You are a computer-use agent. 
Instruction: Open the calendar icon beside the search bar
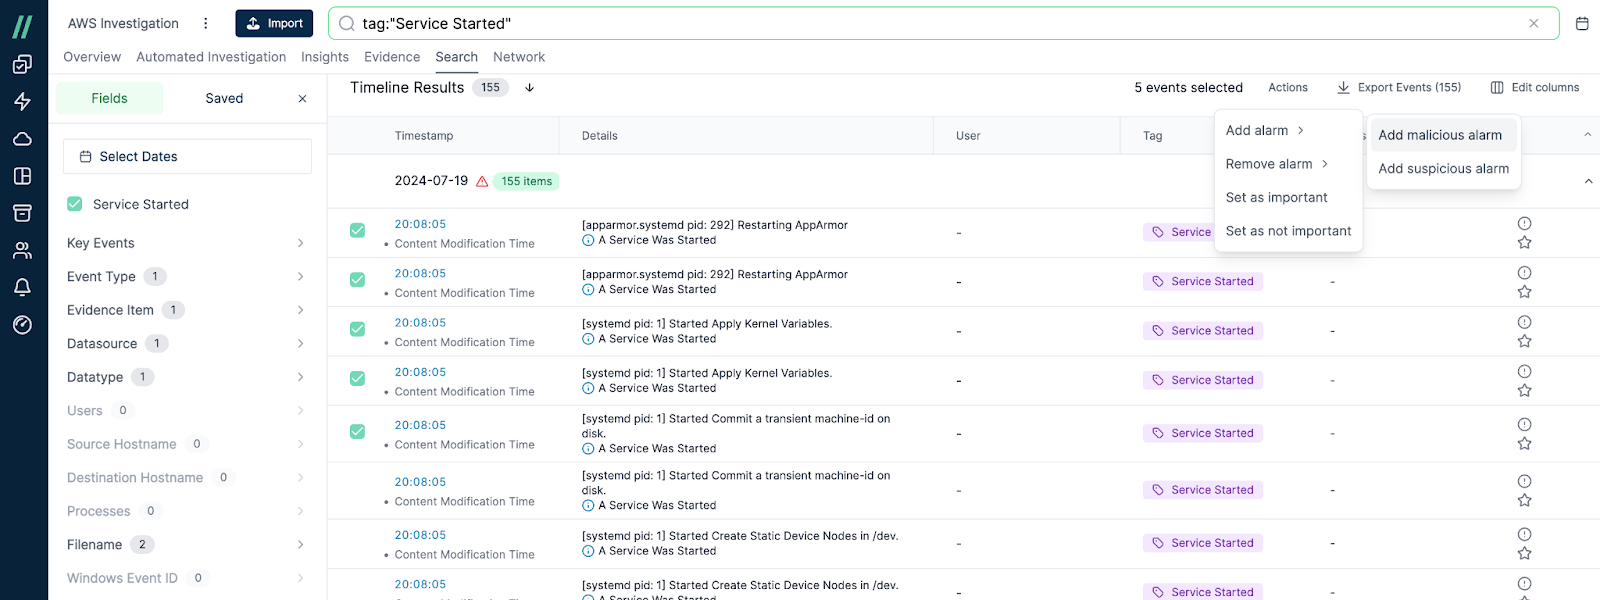1582,23
